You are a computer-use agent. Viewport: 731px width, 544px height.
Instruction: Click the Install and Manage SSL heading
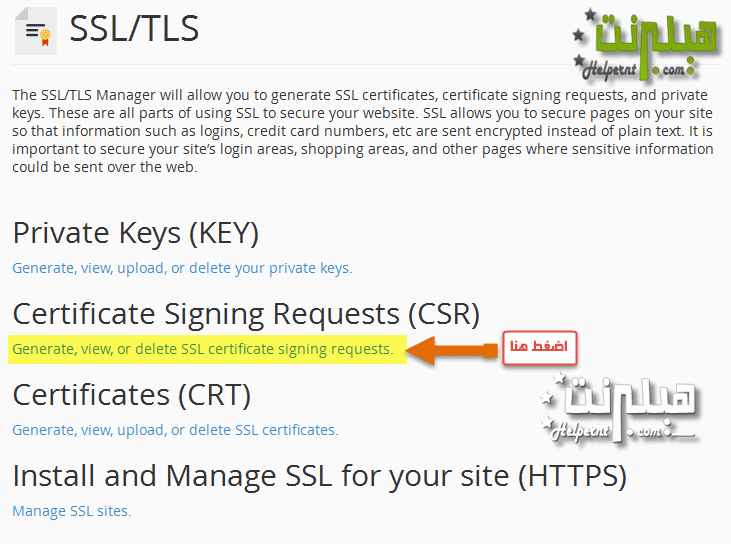pyautogui.click(x=319, y=476)
